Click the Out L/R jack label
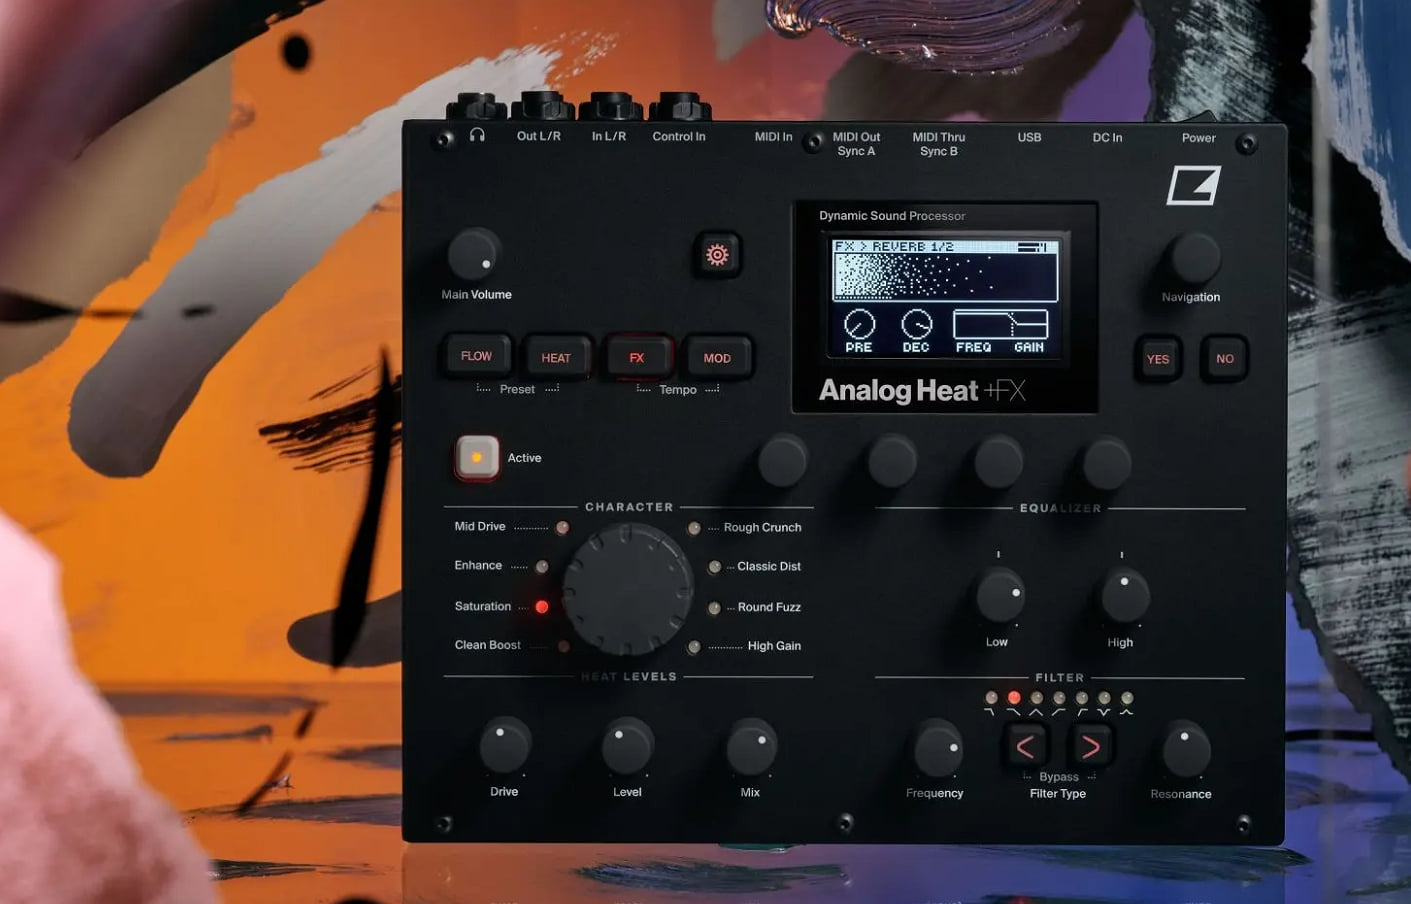 coord(539,136)
